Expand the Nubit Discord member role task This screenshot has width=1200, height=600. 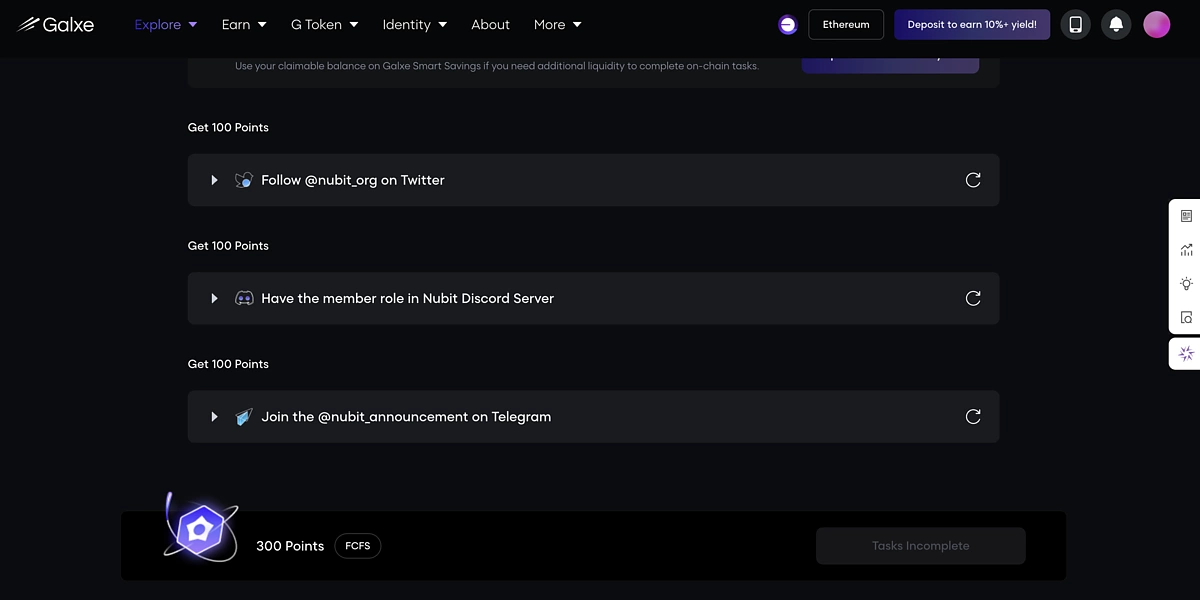coord(214,298)
